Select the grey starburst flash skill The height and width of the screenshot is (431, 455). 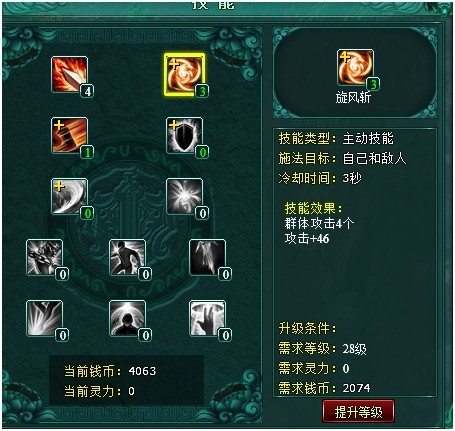click(184, 196)
